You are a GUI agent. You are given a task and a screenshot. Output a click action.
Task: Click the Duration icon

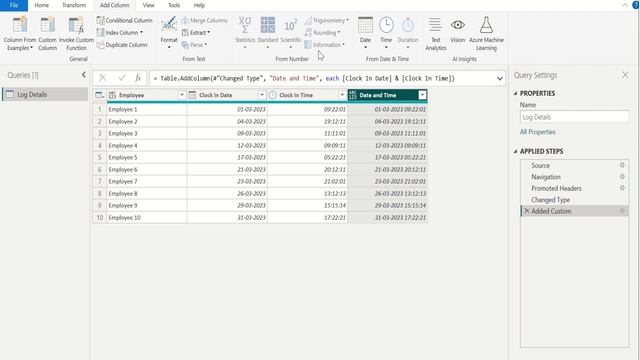click(408, 25)
